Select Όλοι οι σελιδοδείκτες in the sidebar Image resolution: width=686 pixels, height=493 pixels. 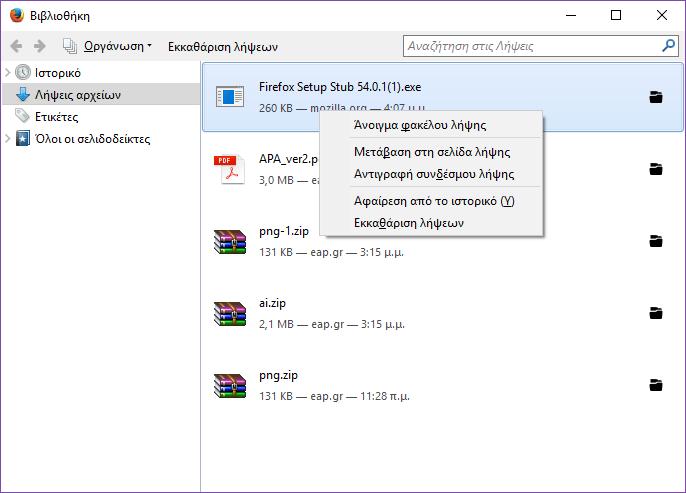[x=92, y=139]
